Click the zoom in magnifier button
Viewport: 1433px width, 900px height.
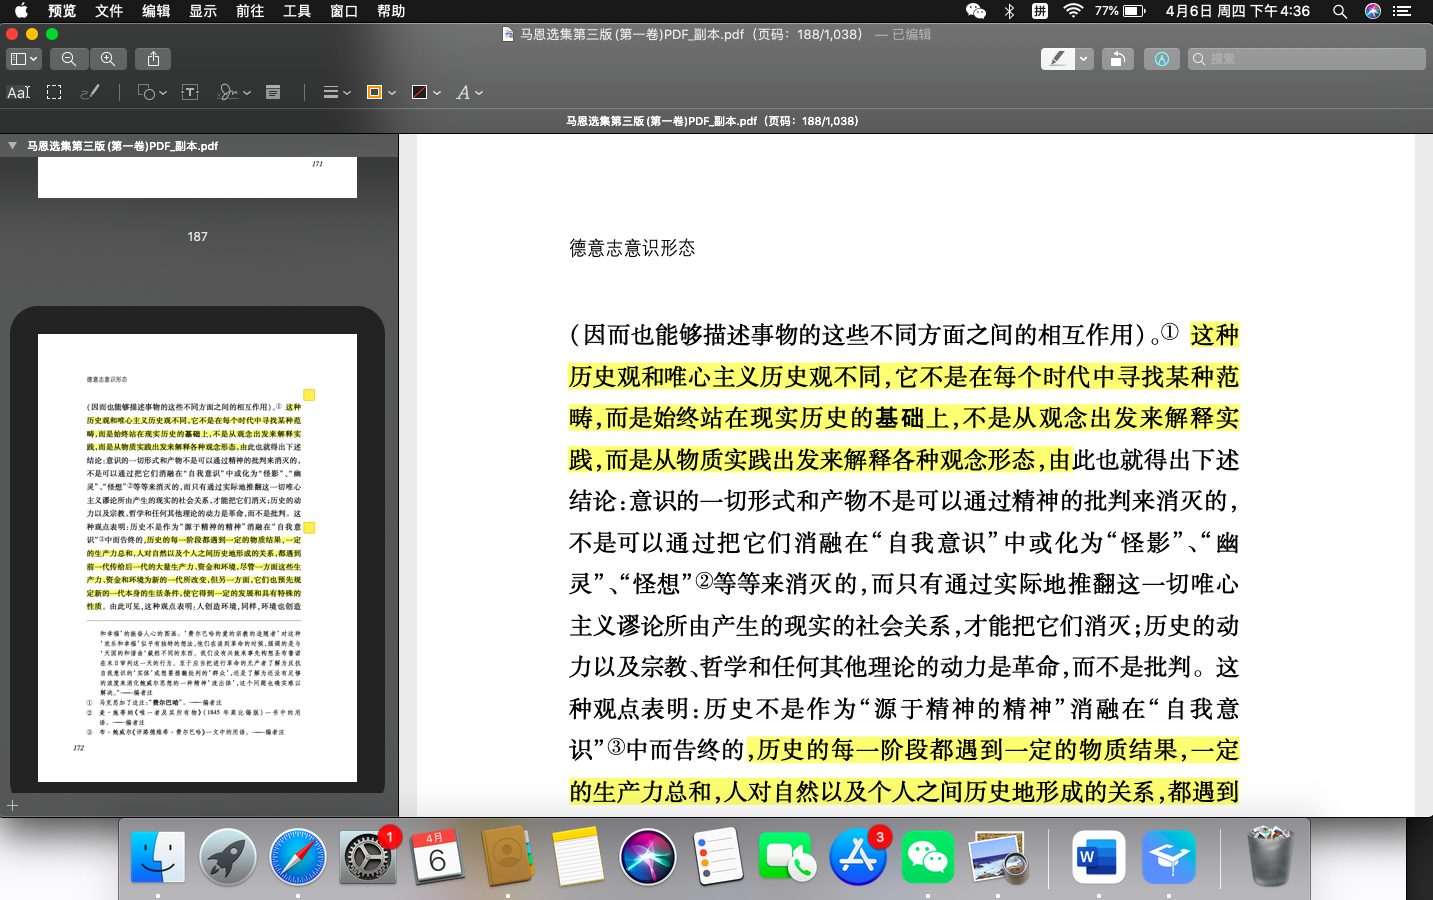(x=108, y=59)
